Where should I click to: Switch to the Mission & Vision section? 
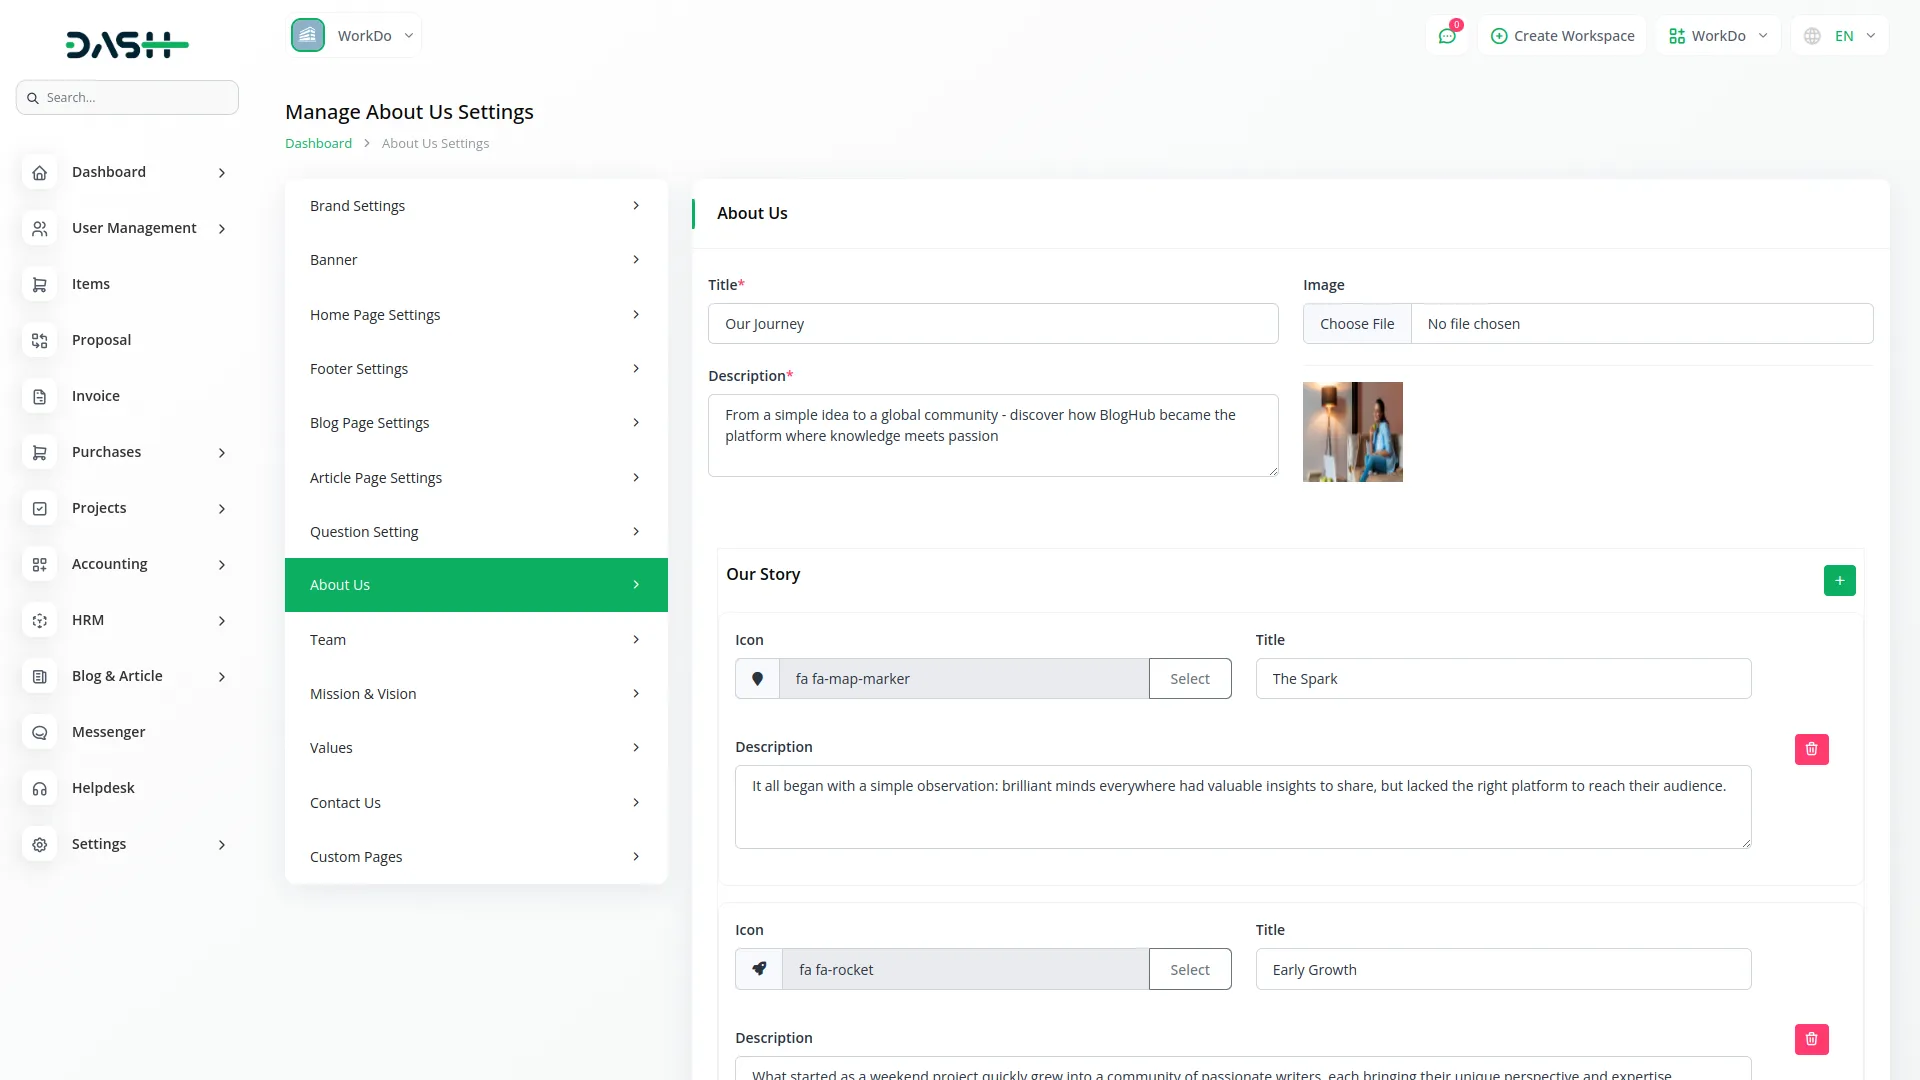(475, 694)
